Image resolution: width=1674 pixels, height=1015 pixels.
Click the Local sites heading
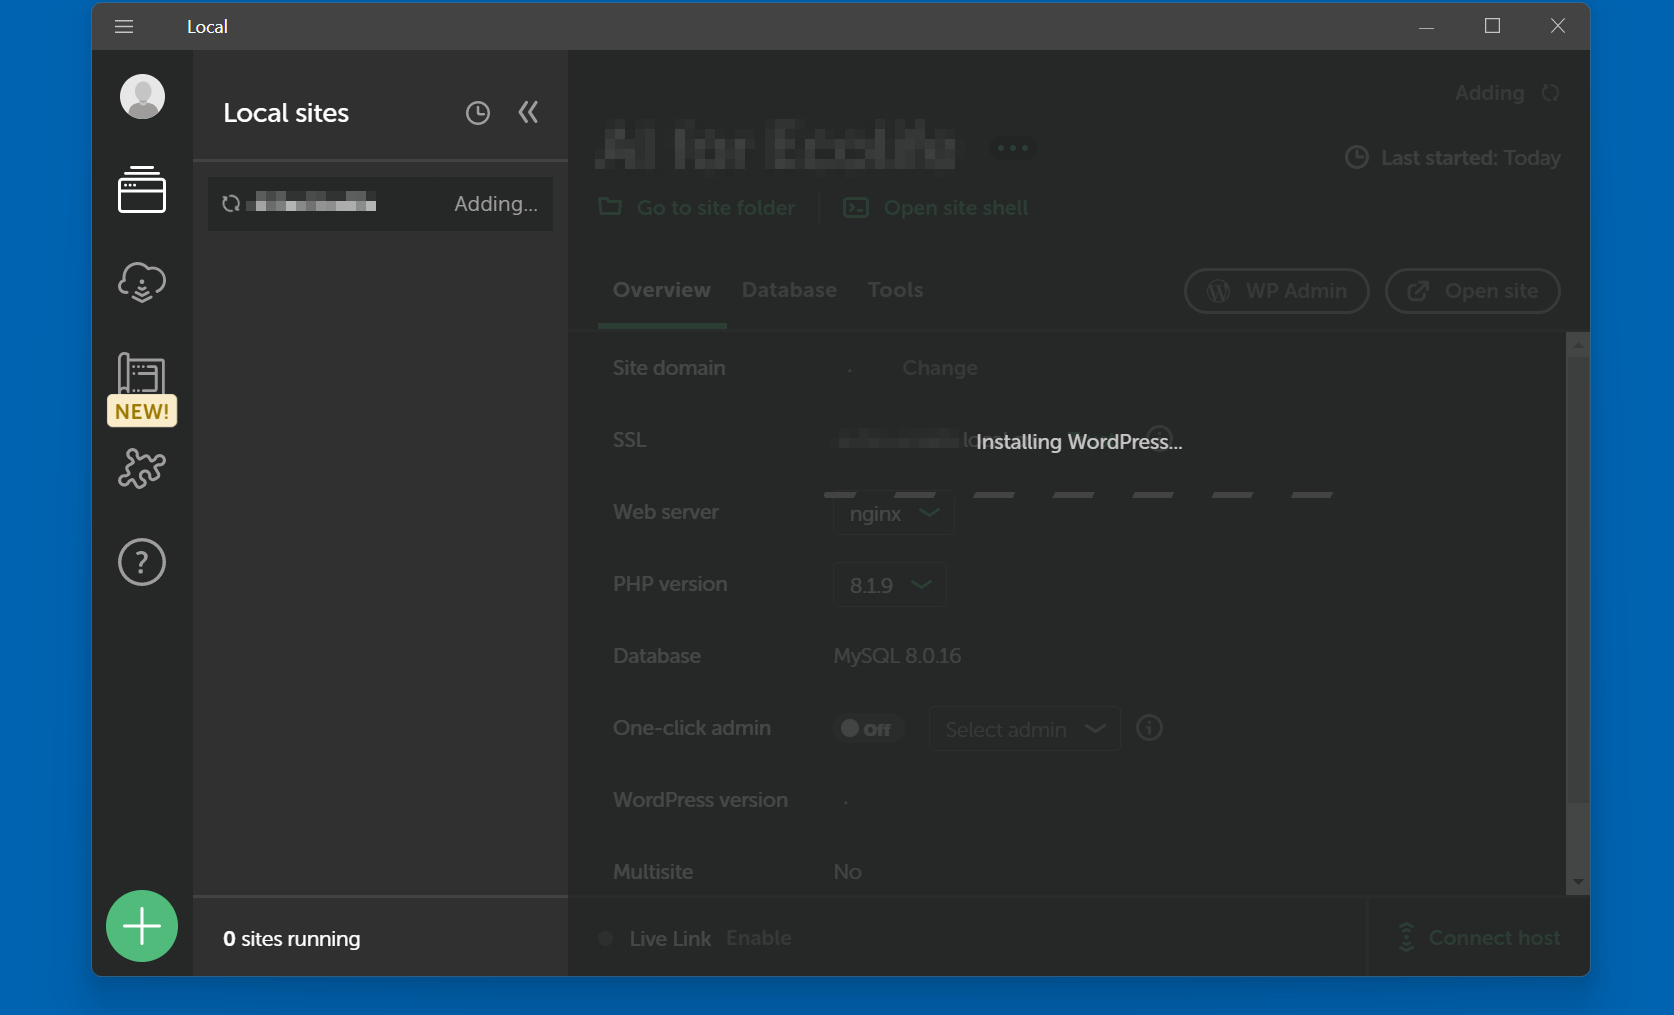coord(286,113)
